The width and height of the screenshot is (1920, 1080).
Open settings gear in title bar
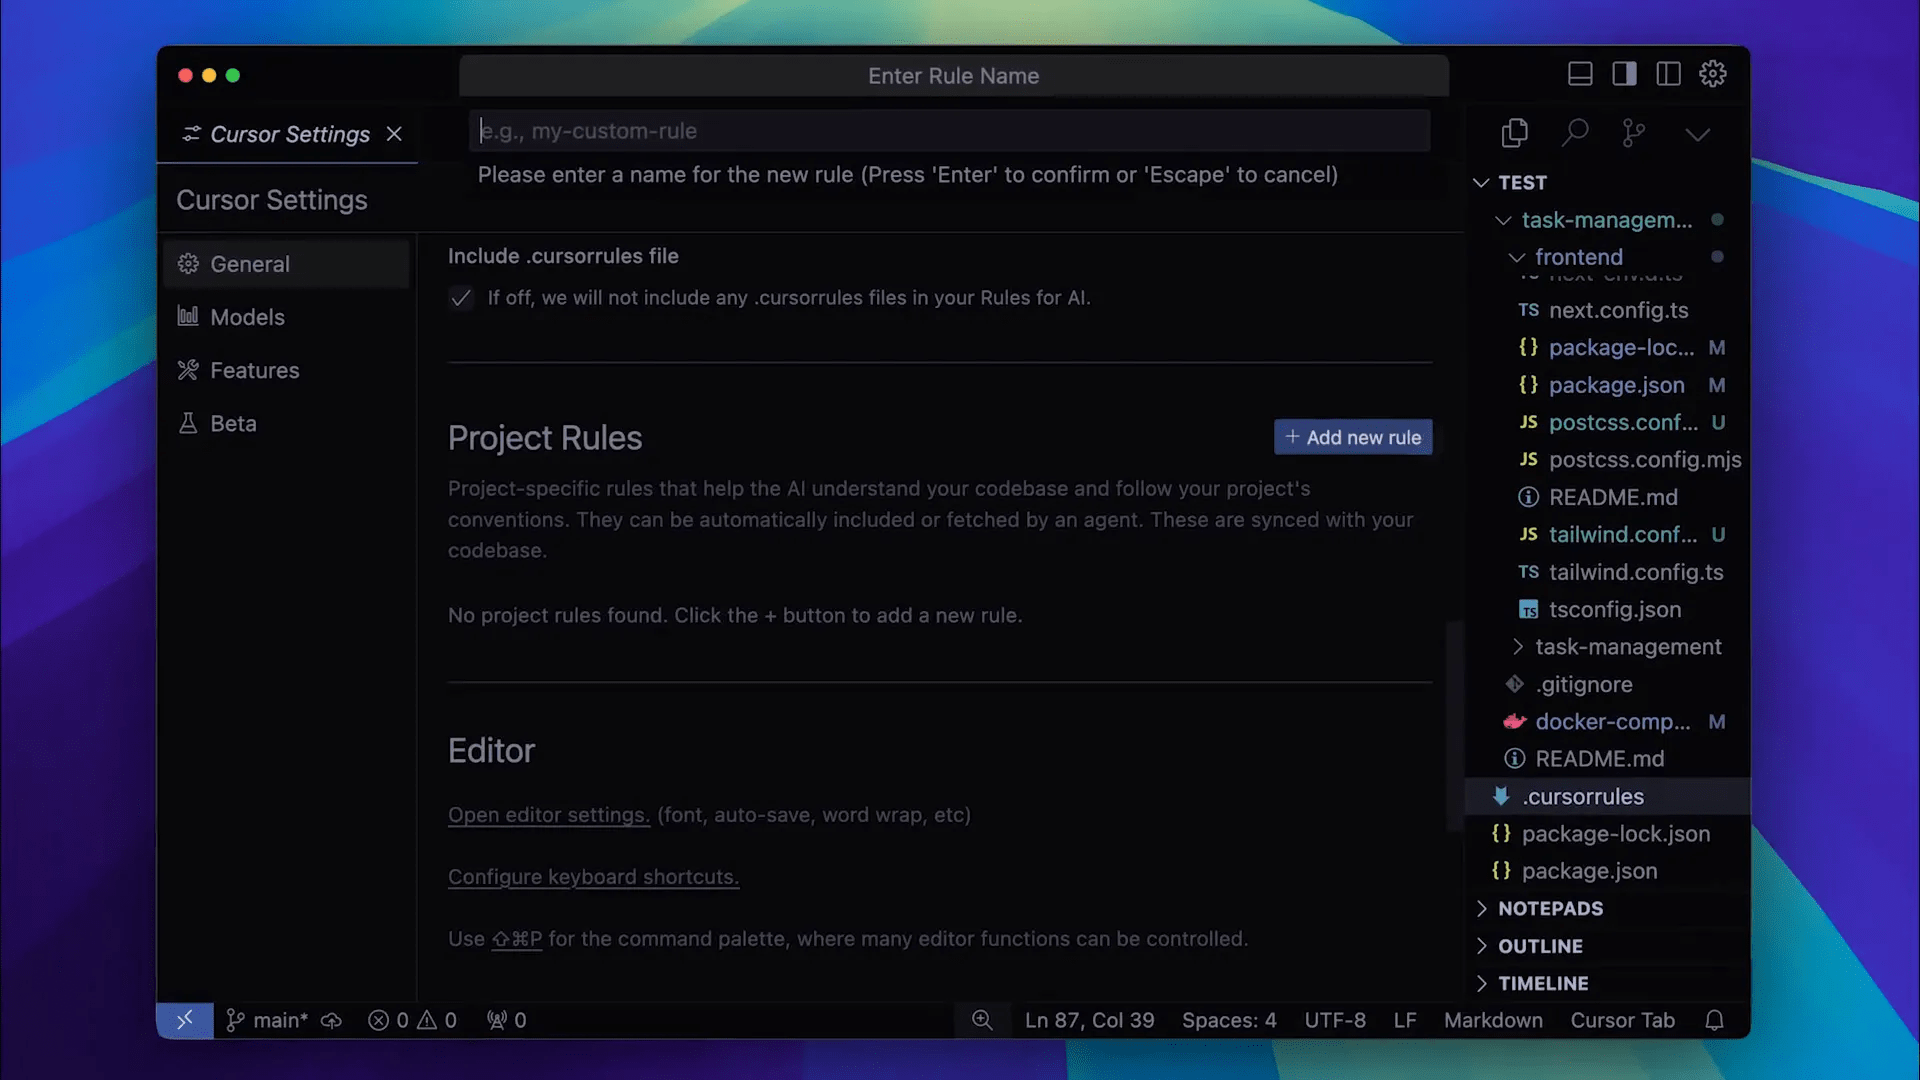click(x=1713, y=74)
